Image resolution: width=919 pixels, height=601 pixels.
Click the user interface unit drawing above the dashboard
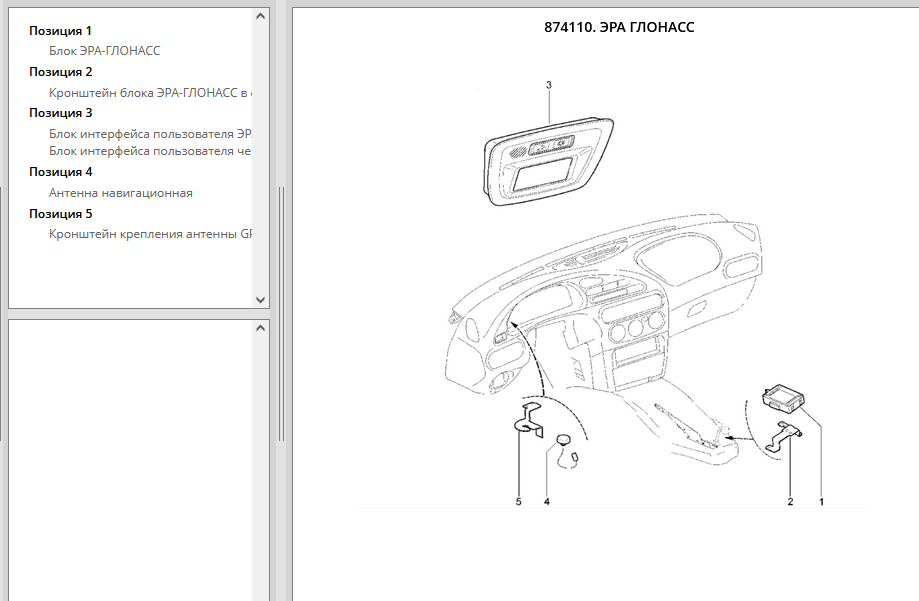[549, 162]
